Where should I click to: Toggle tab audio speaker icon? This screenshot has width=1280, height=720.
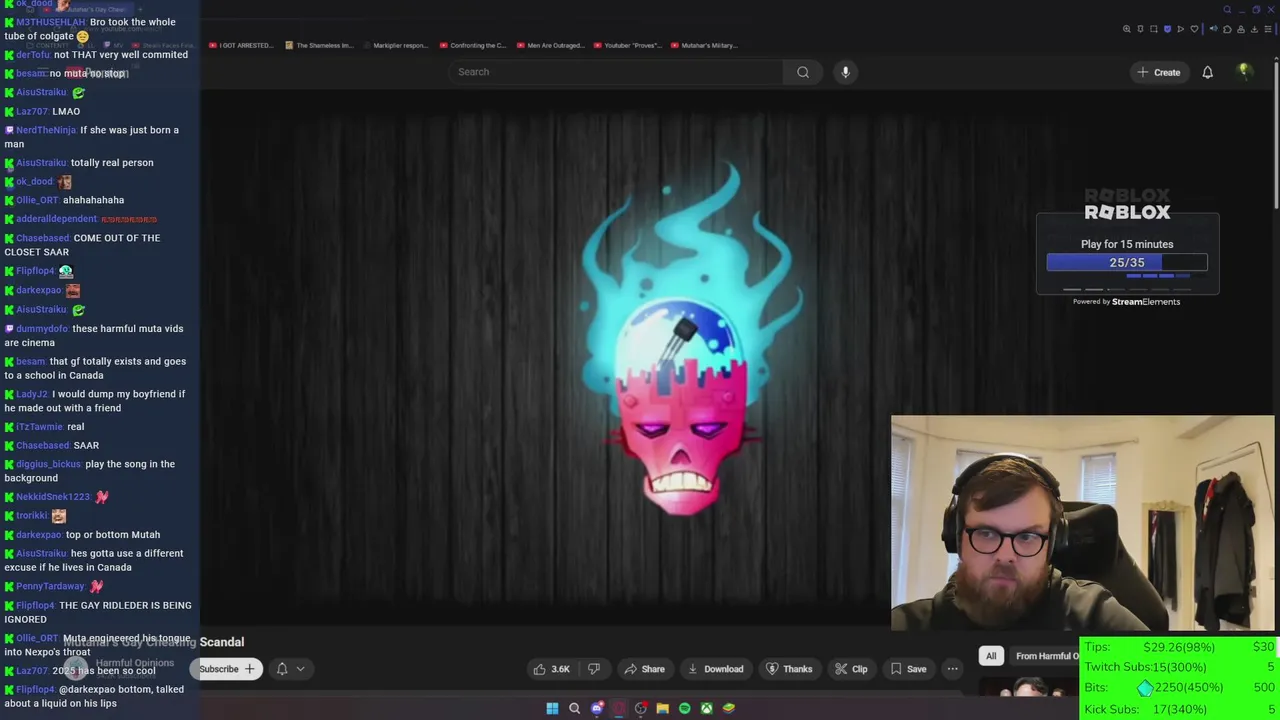[1214, 29]
